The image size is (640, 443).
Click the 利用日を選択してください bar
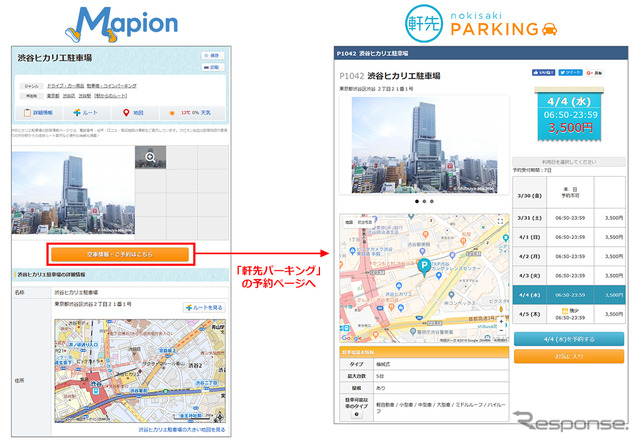(569, 162)
